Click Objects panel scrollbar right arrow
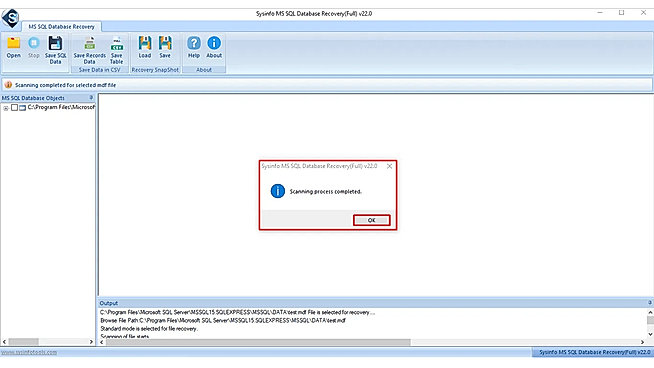The height and width of the screenshot is (368, 654). [x=91, y=342]
